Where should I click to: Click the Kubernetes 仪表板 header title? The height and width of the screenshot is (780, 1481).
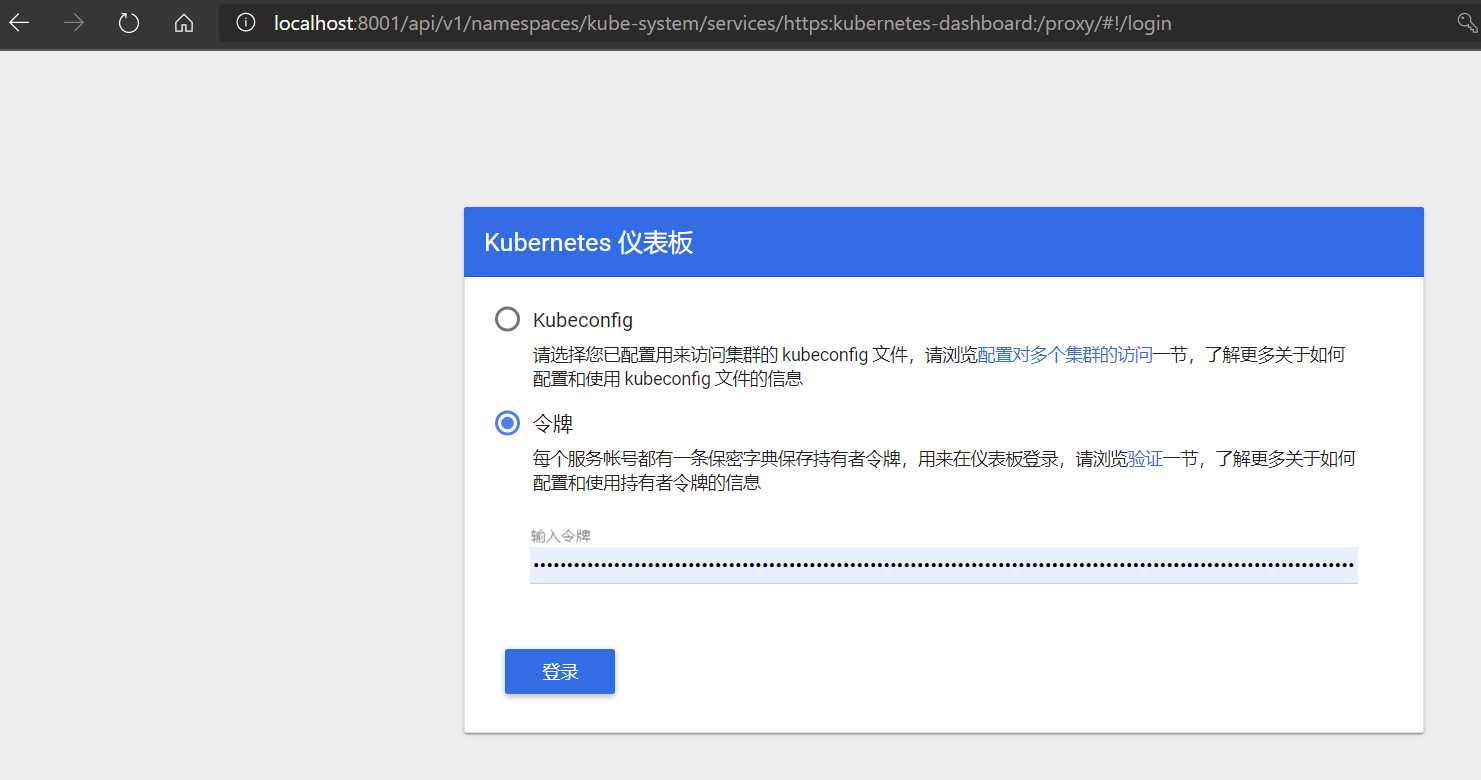point(588,243)
